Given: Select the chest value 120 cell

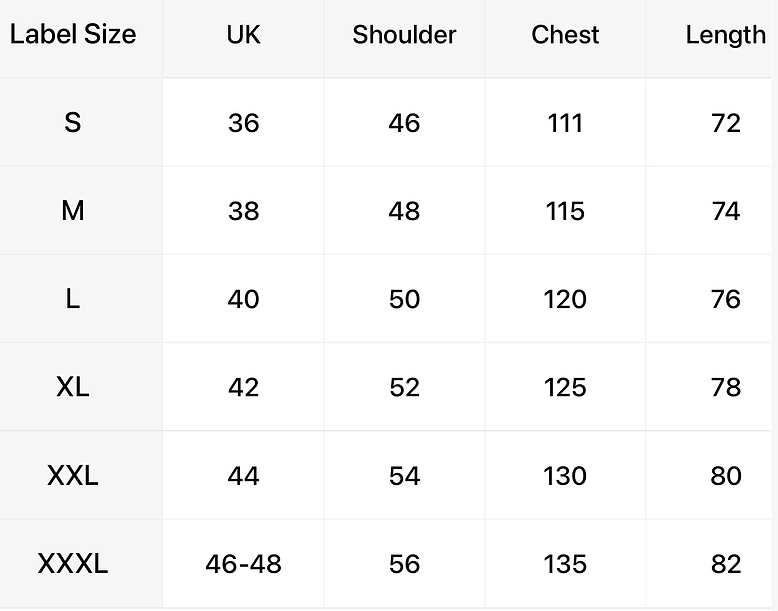Looking at the screenshot, I should click(x=565, y=299).
